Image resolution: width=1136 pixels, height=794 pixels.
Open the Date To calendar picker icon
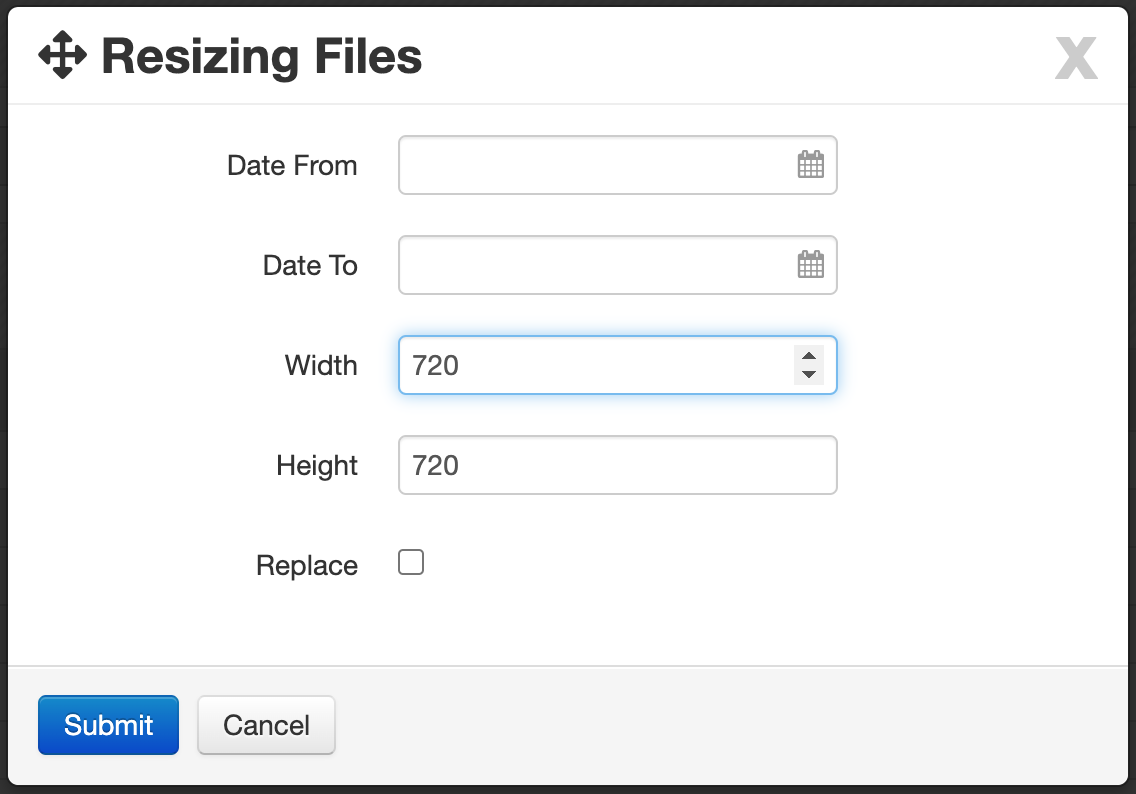point(810,264)
